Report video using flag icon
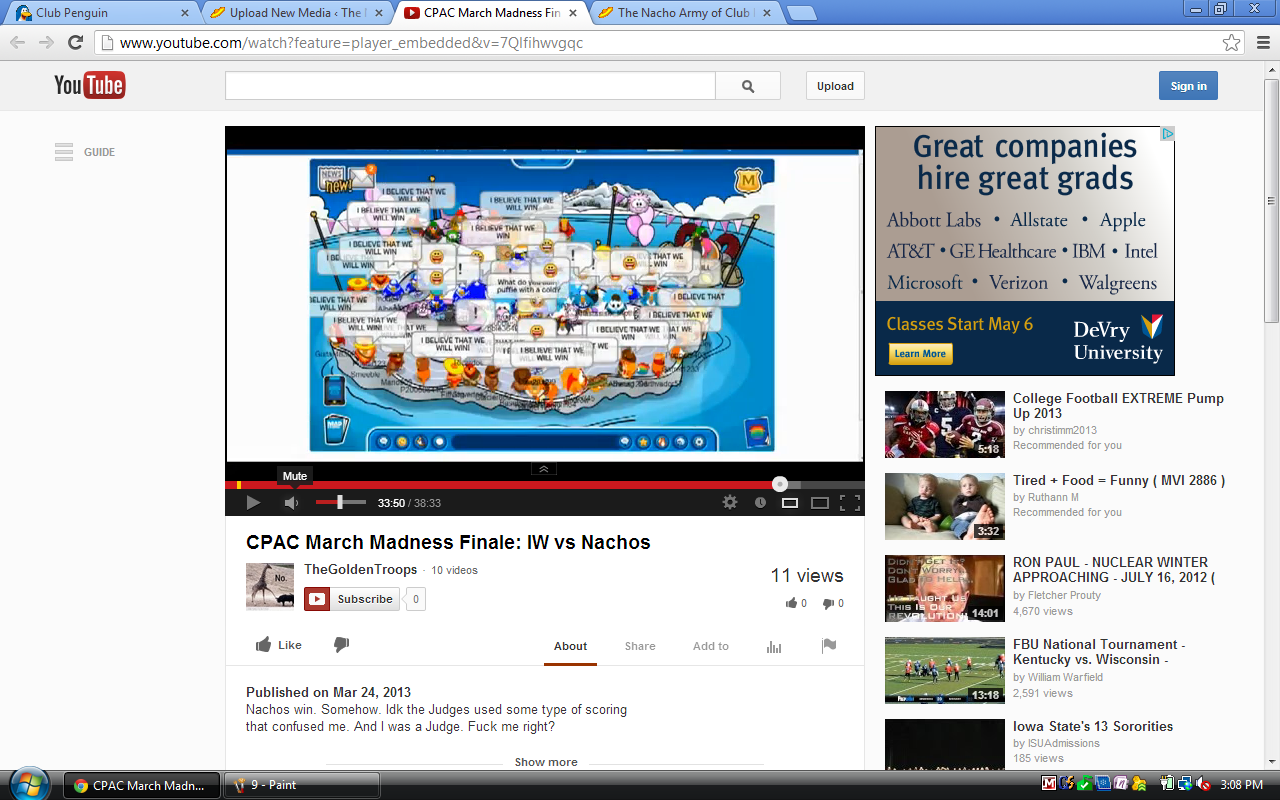 click(x=828, y=646)
